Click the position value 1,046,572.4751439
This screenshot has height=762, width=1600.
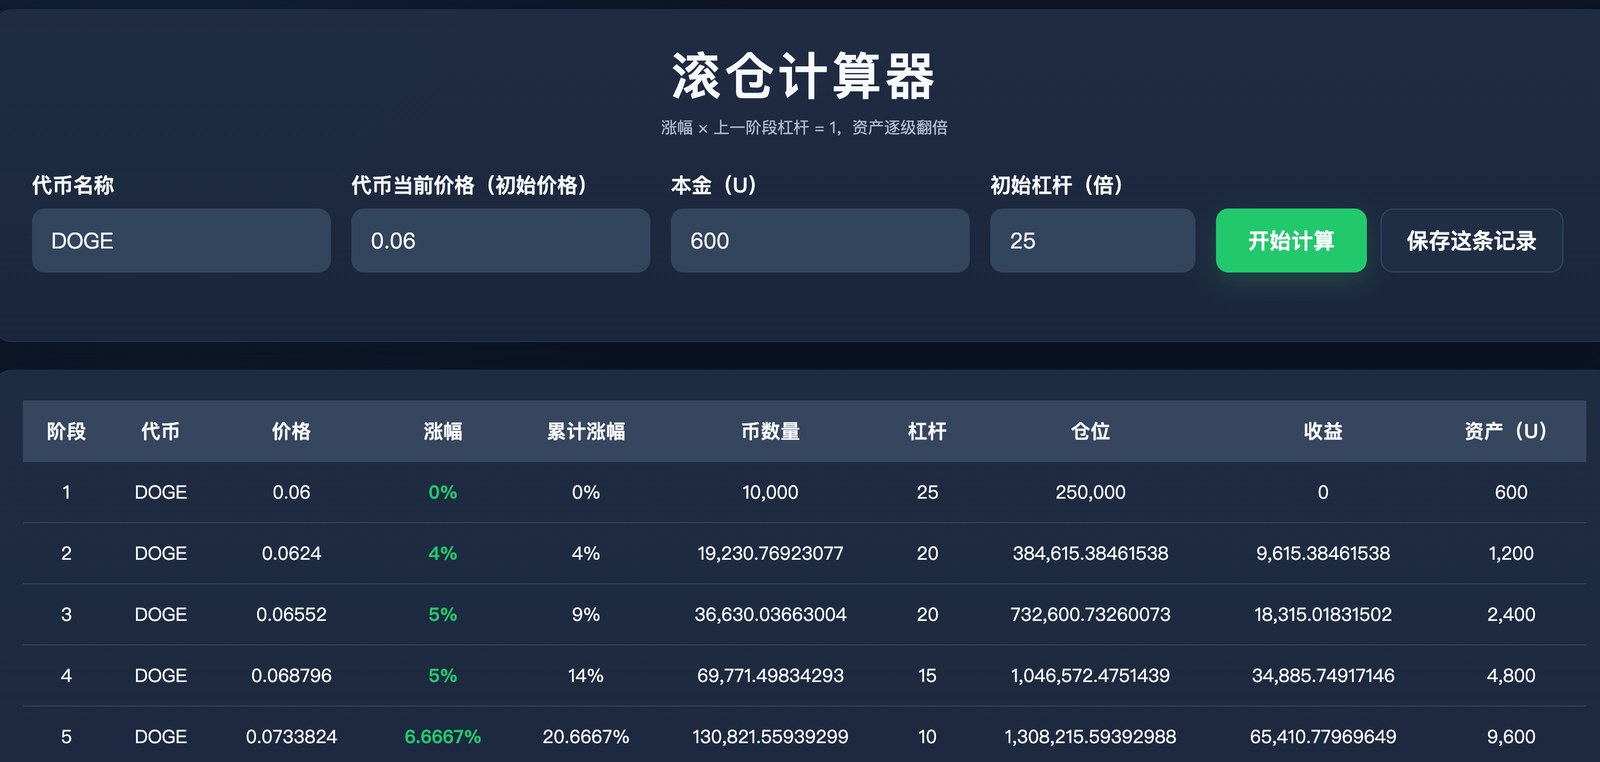click(1090, 675)
